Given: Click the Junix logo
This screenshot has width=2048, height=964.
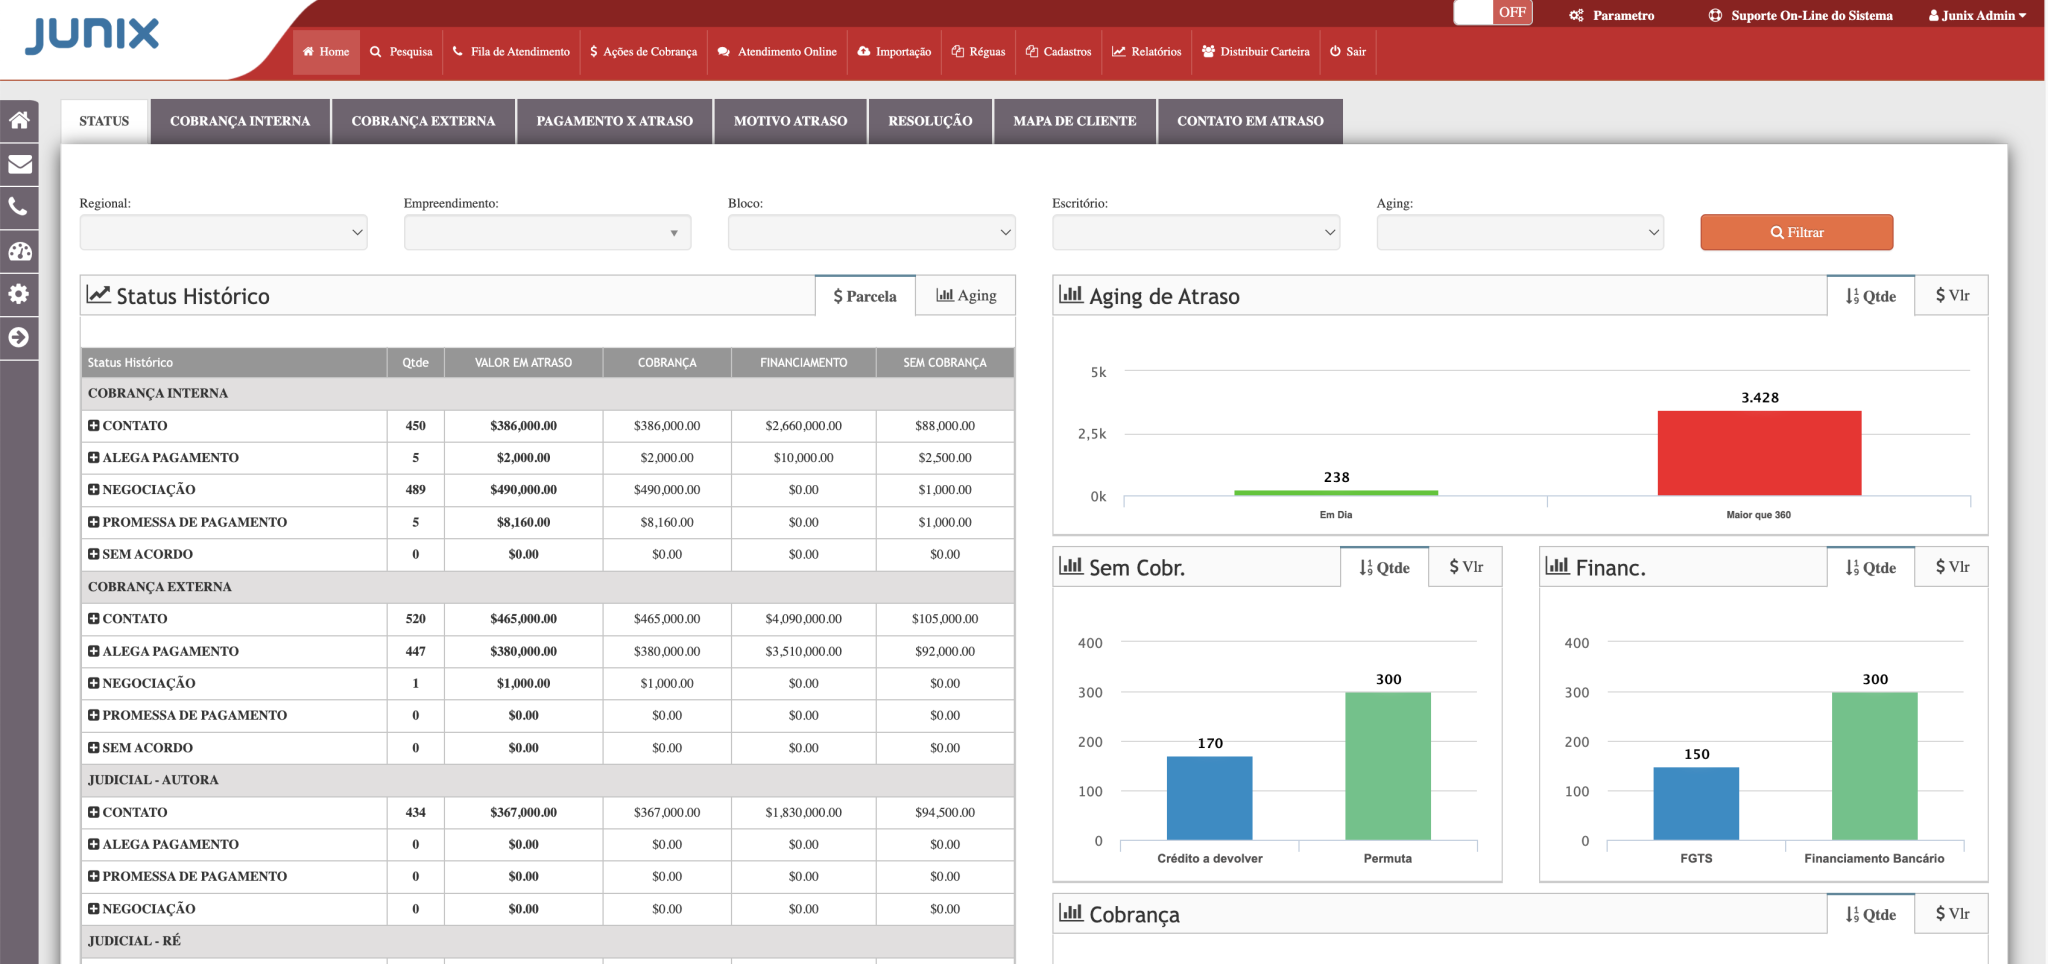Looking at the screenshot, I should point(92,35).
